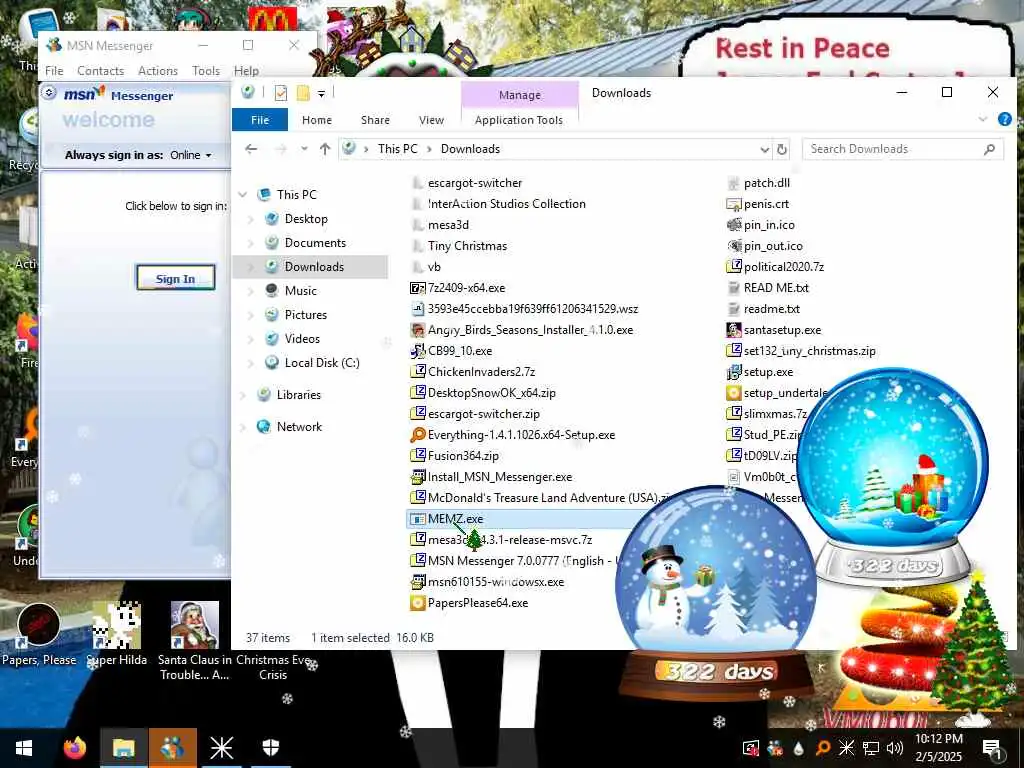Viewport: 1024px width, 768px height.
Task: Click Explorer Help question mark icon
Action: (x=1004, y=120)
